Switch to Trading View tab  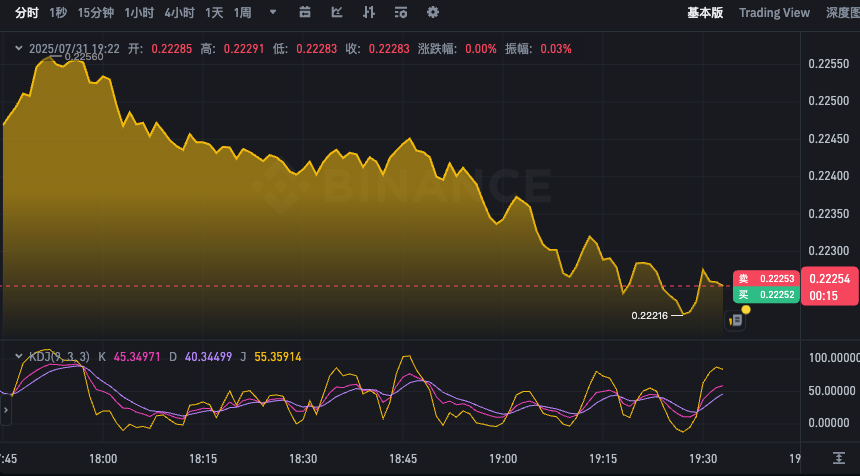tap(774, 13)
